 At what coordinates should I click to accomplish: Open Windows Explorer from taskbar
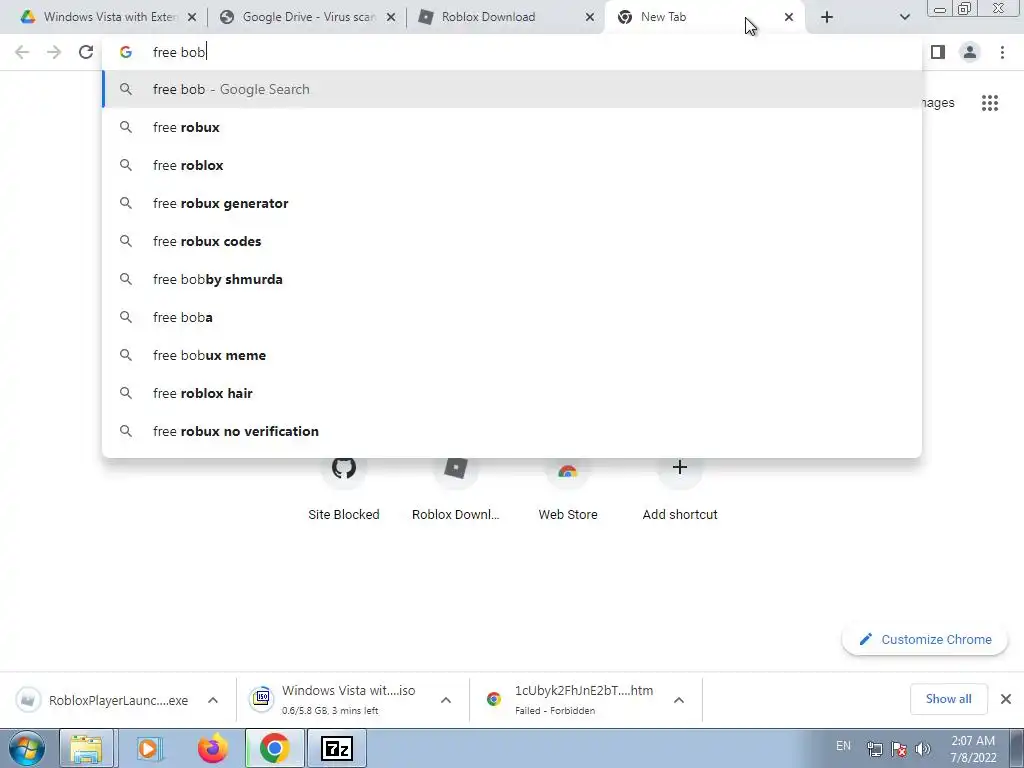(x=87, y=748)
